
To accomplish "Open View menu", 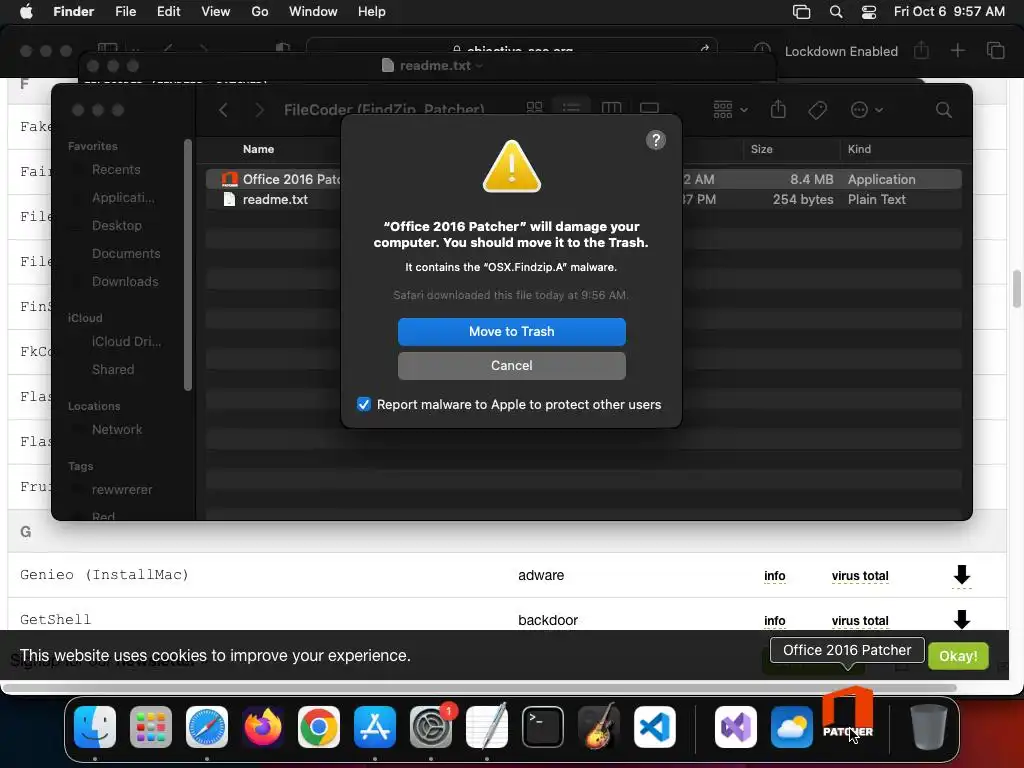I will pyautogui.click(x=216, y=12).
